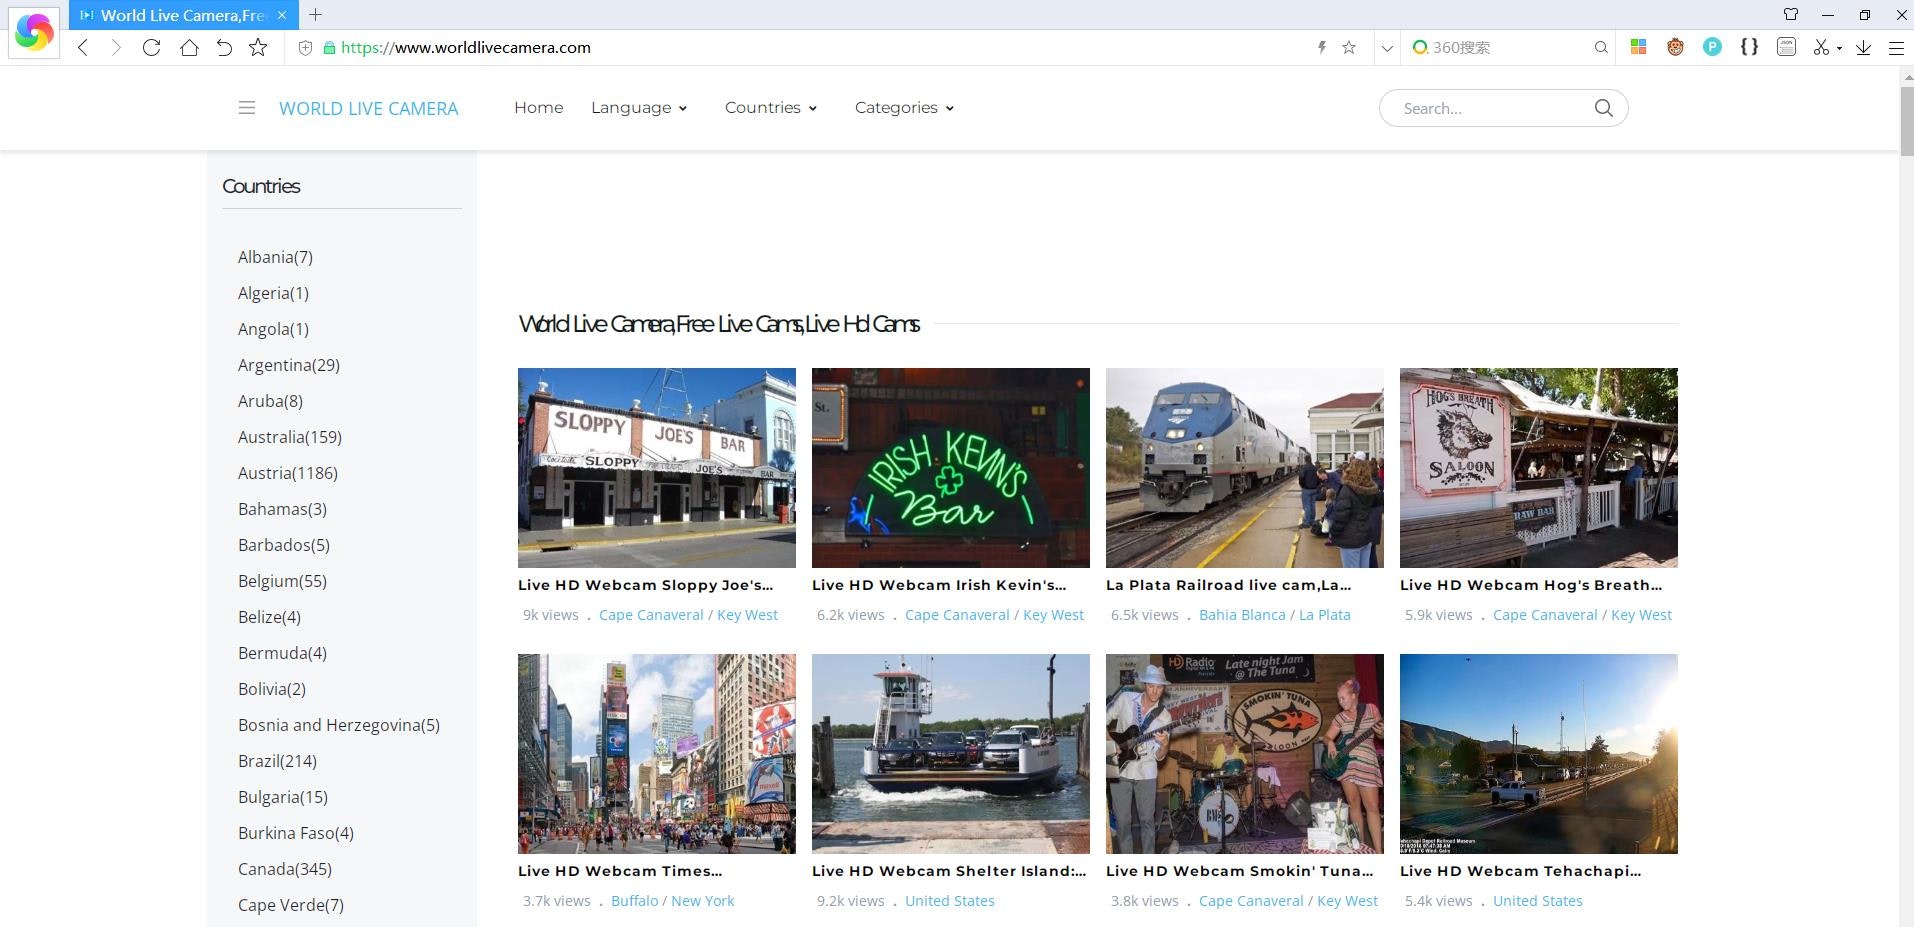Open the browser main menu icon
The height and width of the screenshot is (927, 1914).
click(1896, 47)
